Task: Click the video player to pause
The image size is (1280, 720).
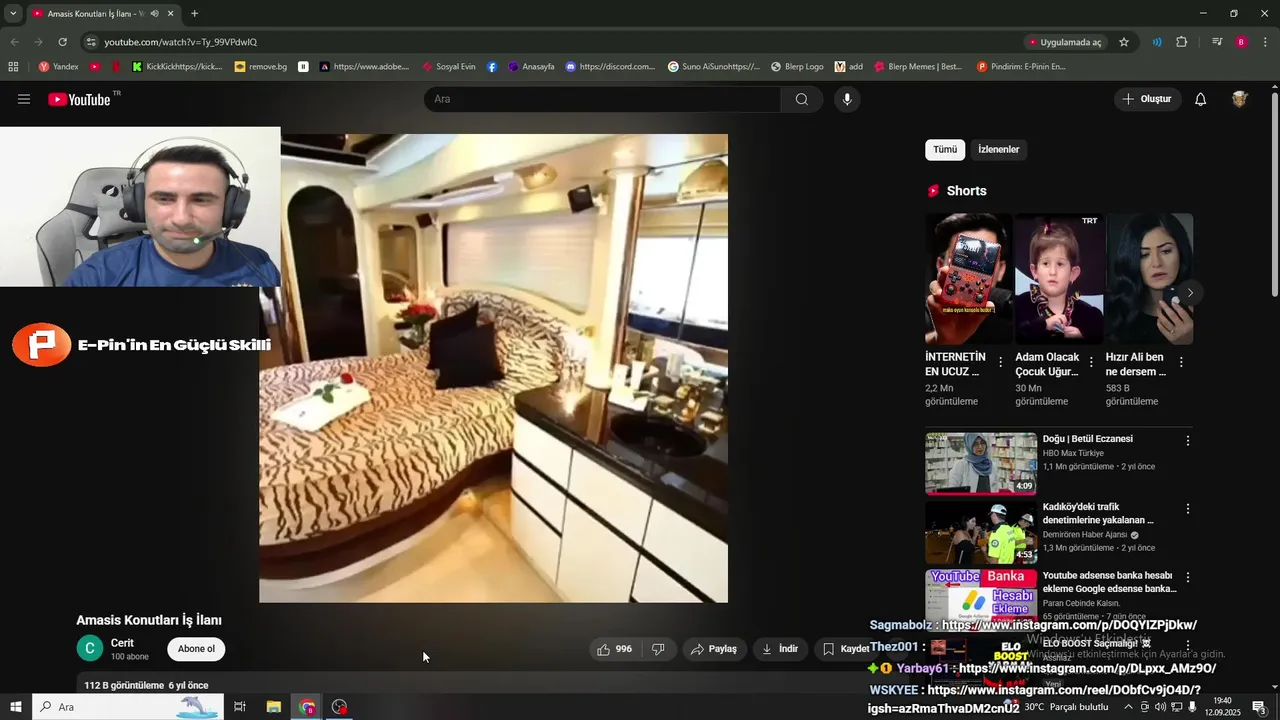Action: (493, 368)
